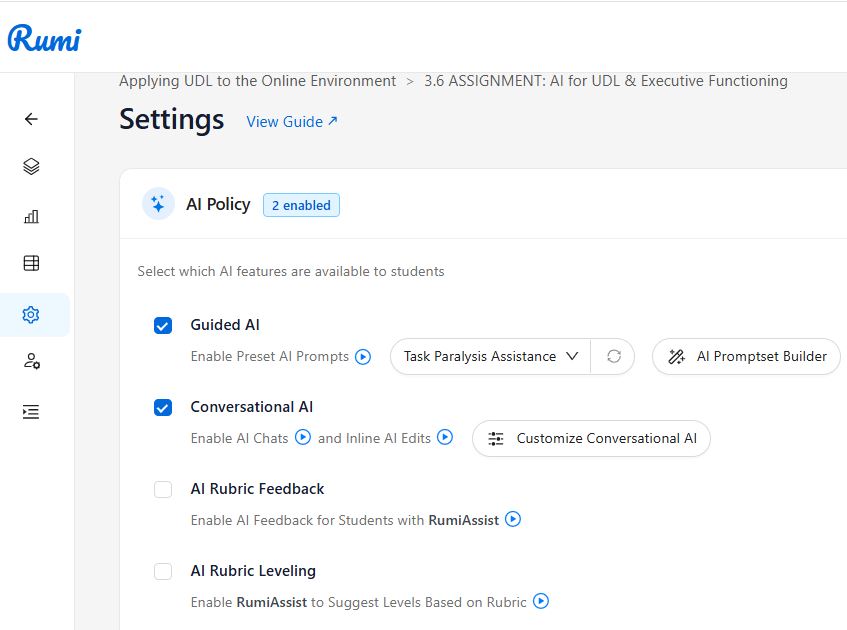Open the AI Promptset Builder

click(747, 357)
